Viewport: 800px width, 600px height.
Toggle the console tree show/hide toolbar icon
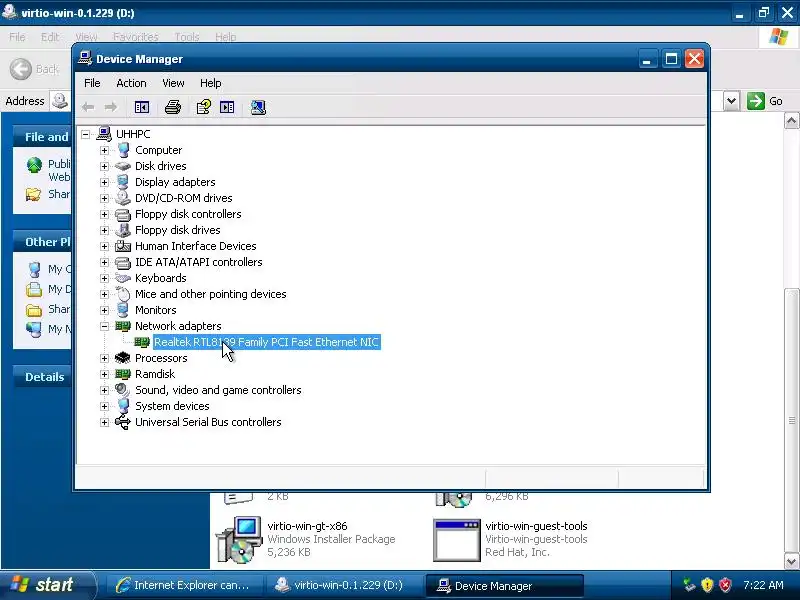pyautogui.click(x=141, y=107)
